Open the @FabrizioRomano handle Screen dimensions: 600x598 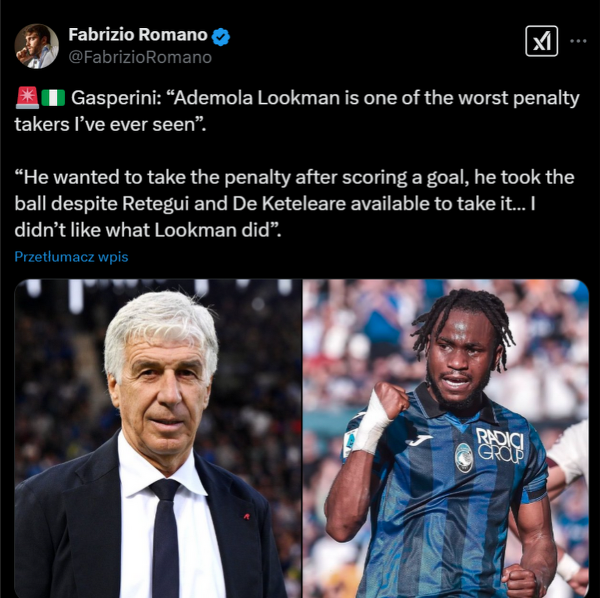pos(140,57)
